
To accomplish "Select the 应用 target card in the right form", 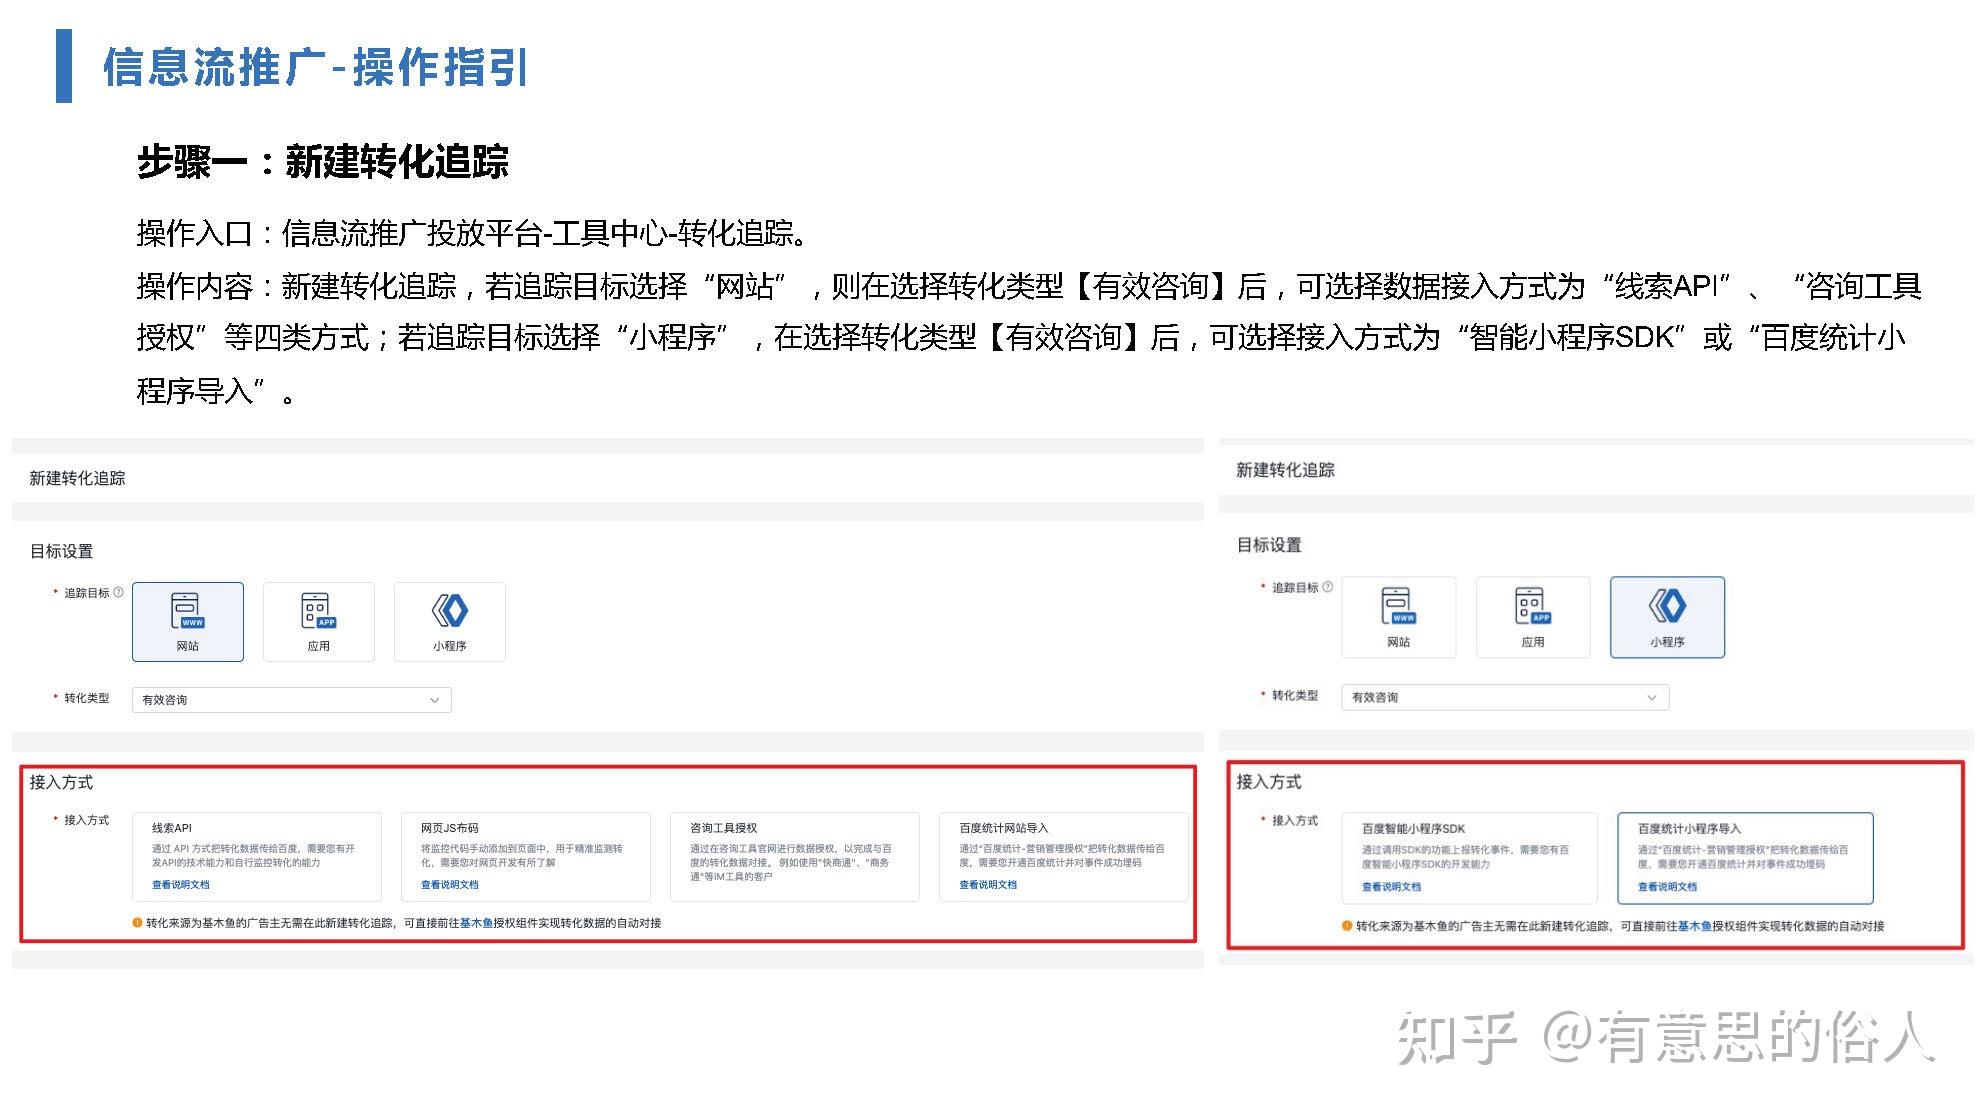I will 1533,617.
